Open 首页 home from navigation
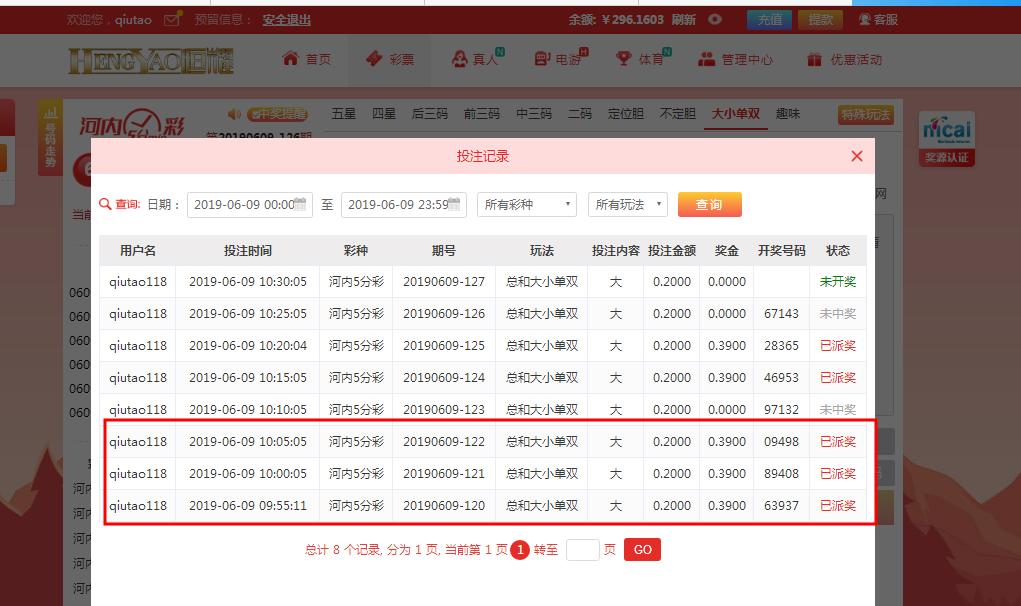 click(307, 59)
